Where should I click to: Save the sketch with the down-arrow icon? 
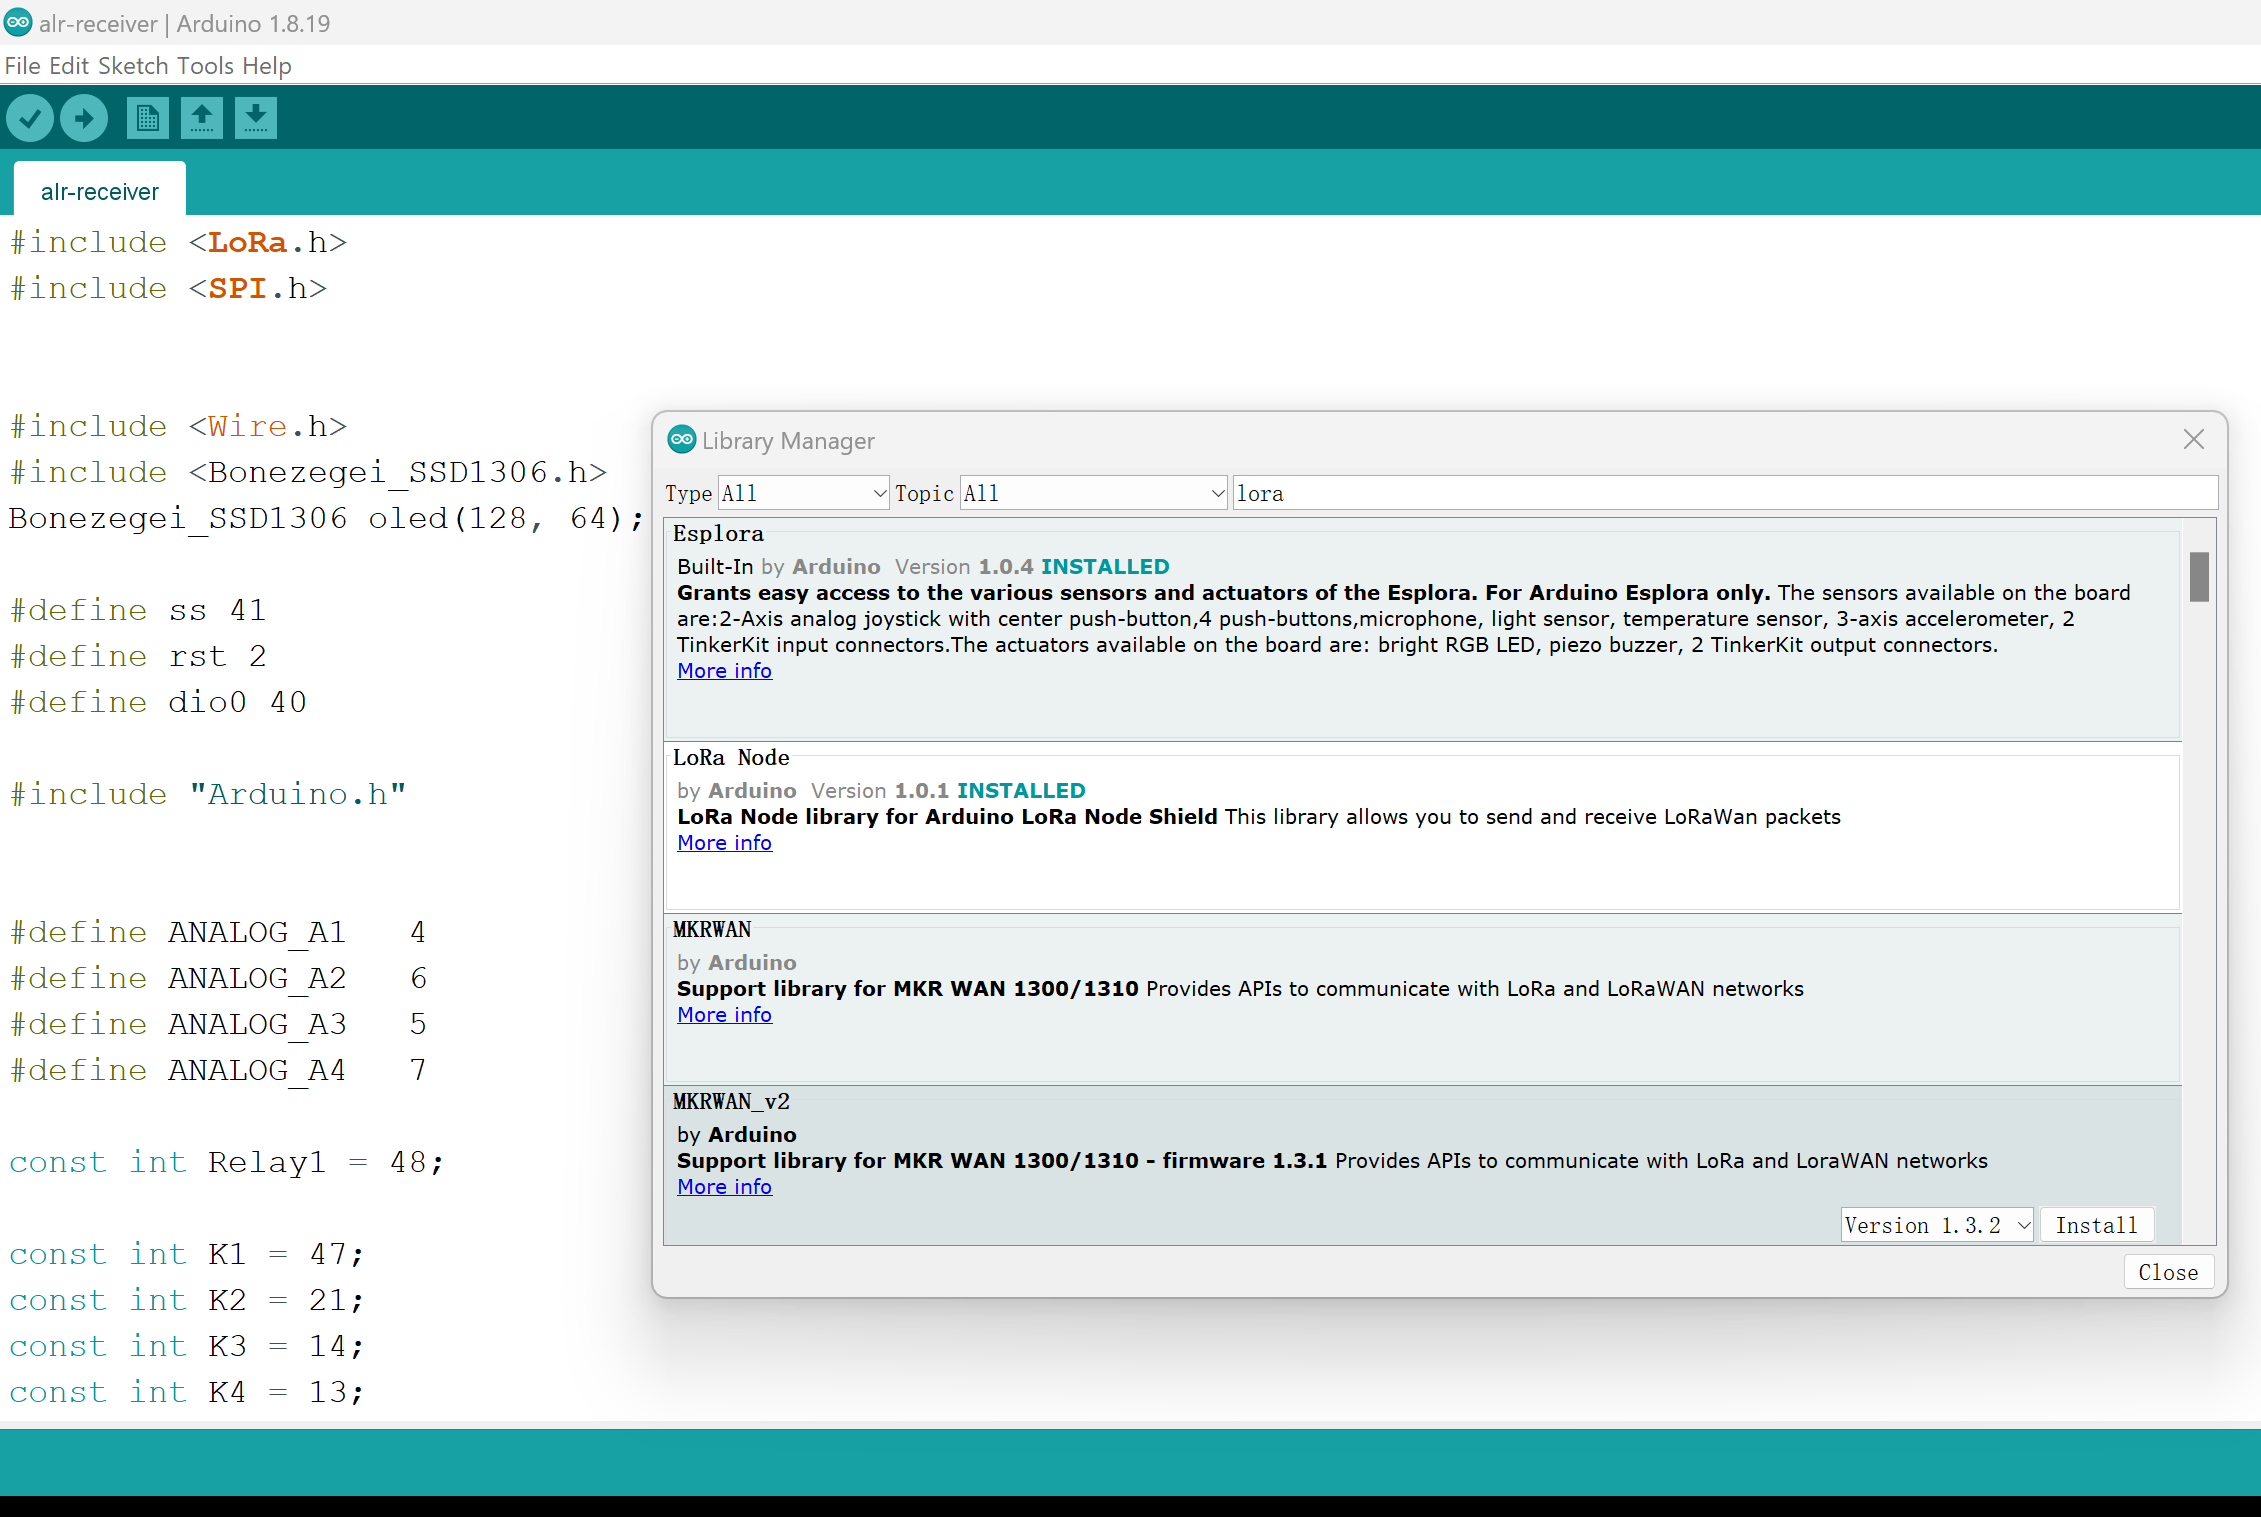tap(256, 119)
